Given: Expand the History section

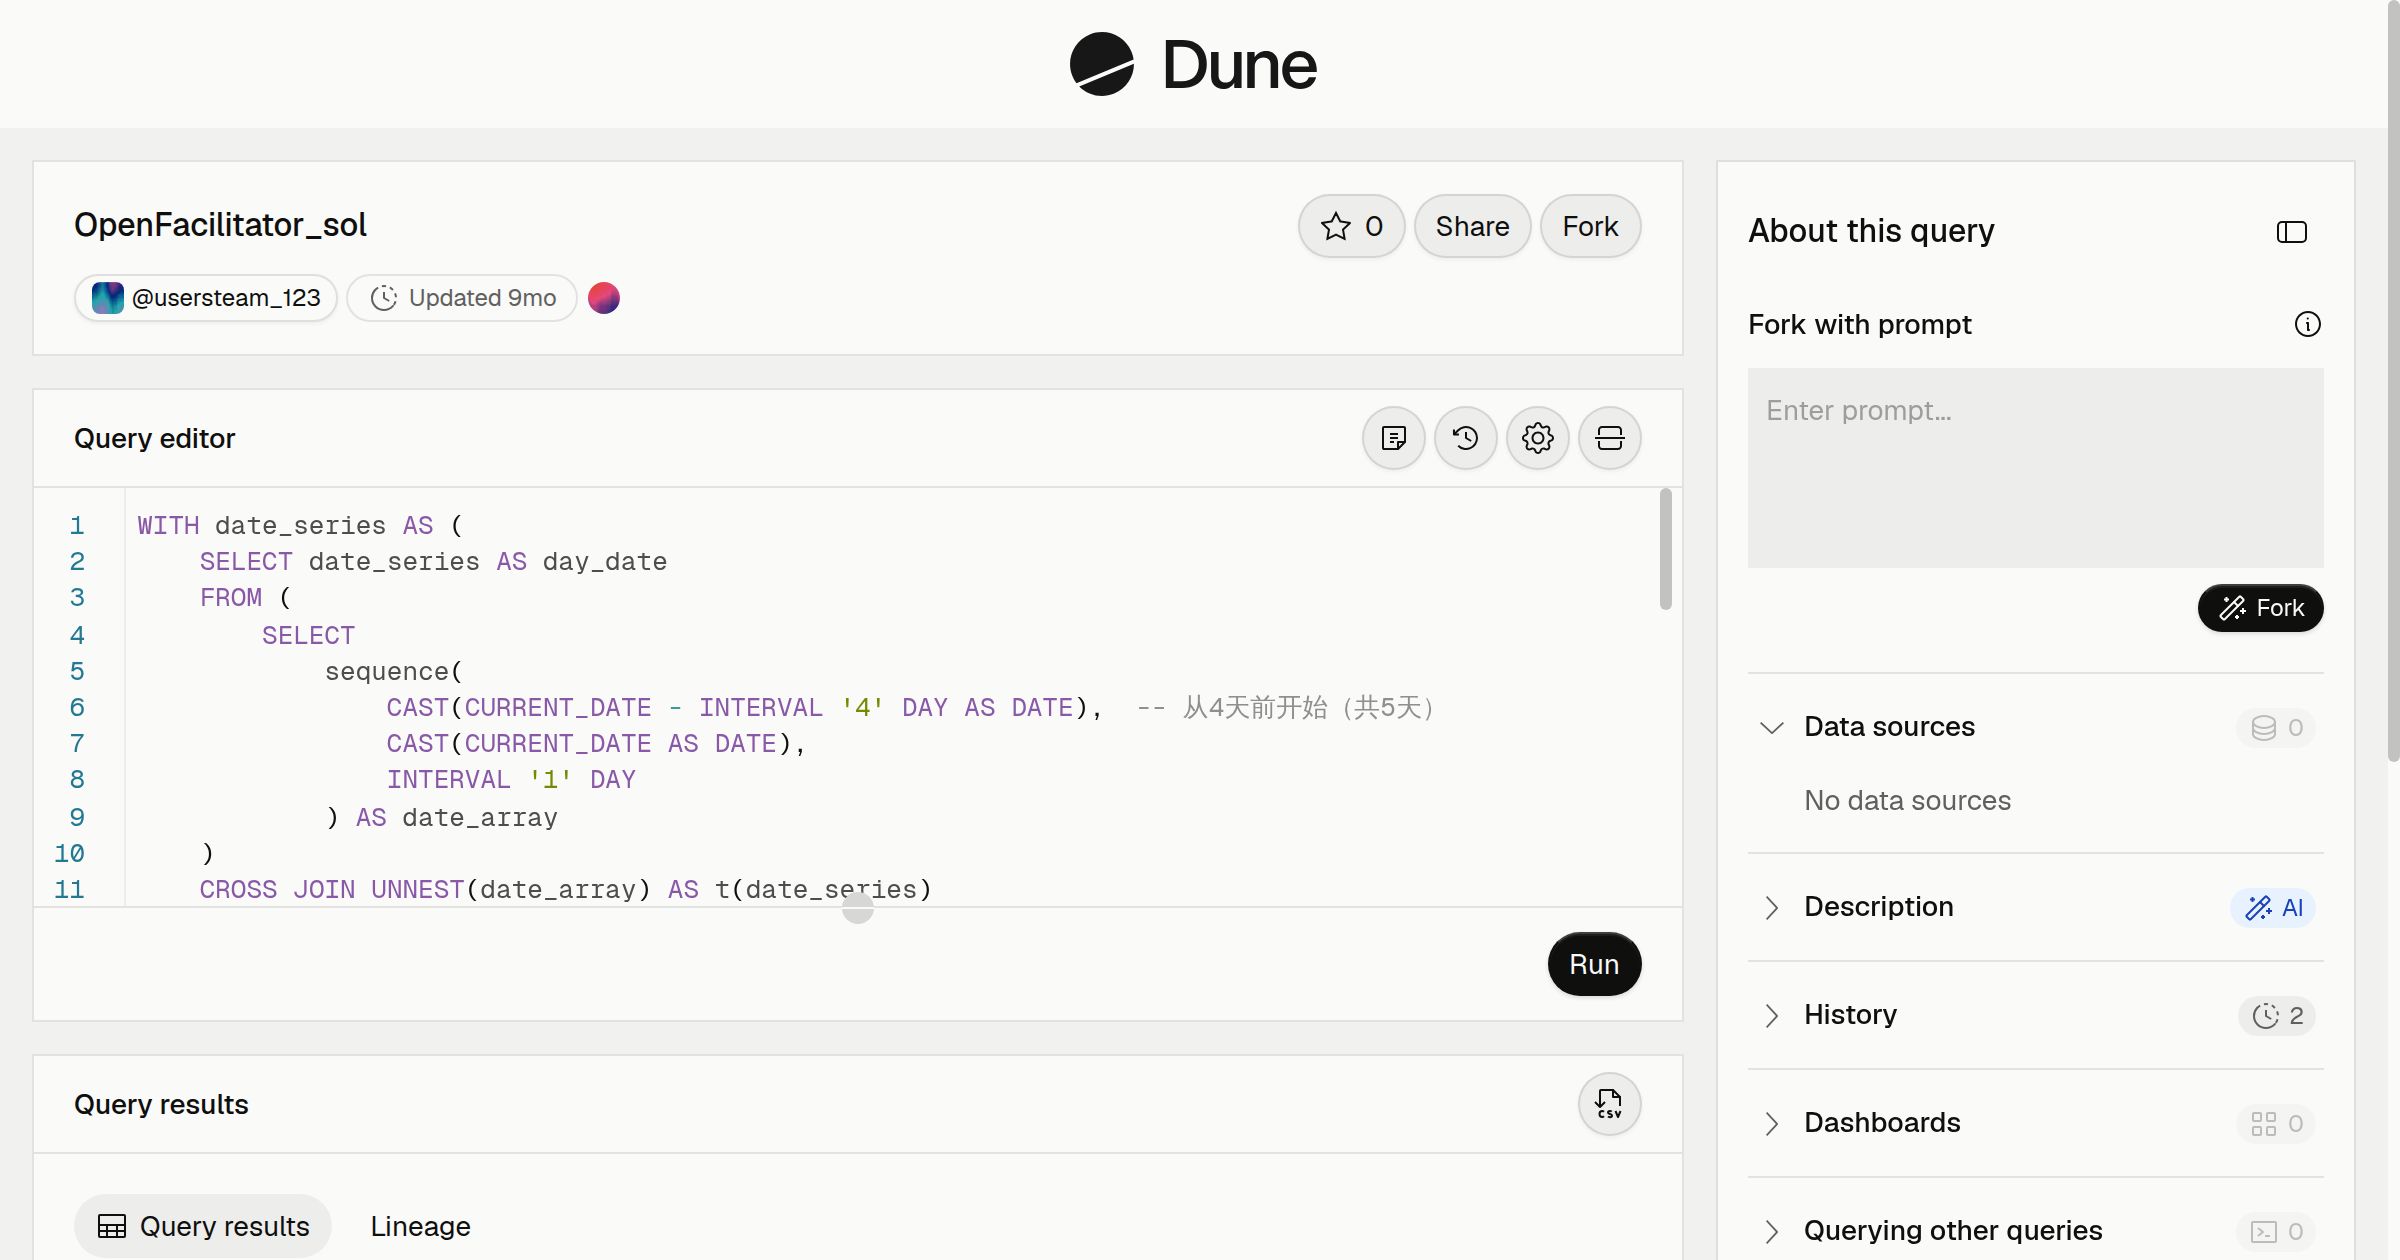Looking at the screenshot, I should (x=1771, y=1015).
